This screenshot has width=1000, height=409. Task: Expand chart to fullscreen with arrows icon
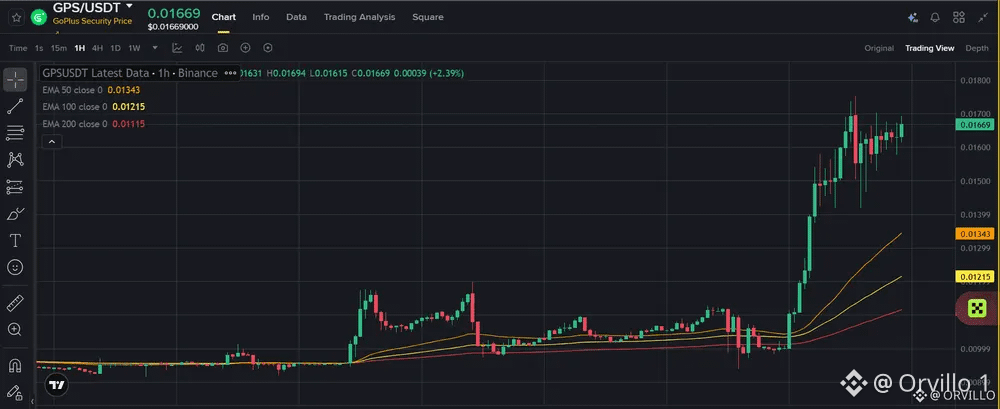(982, 18)
